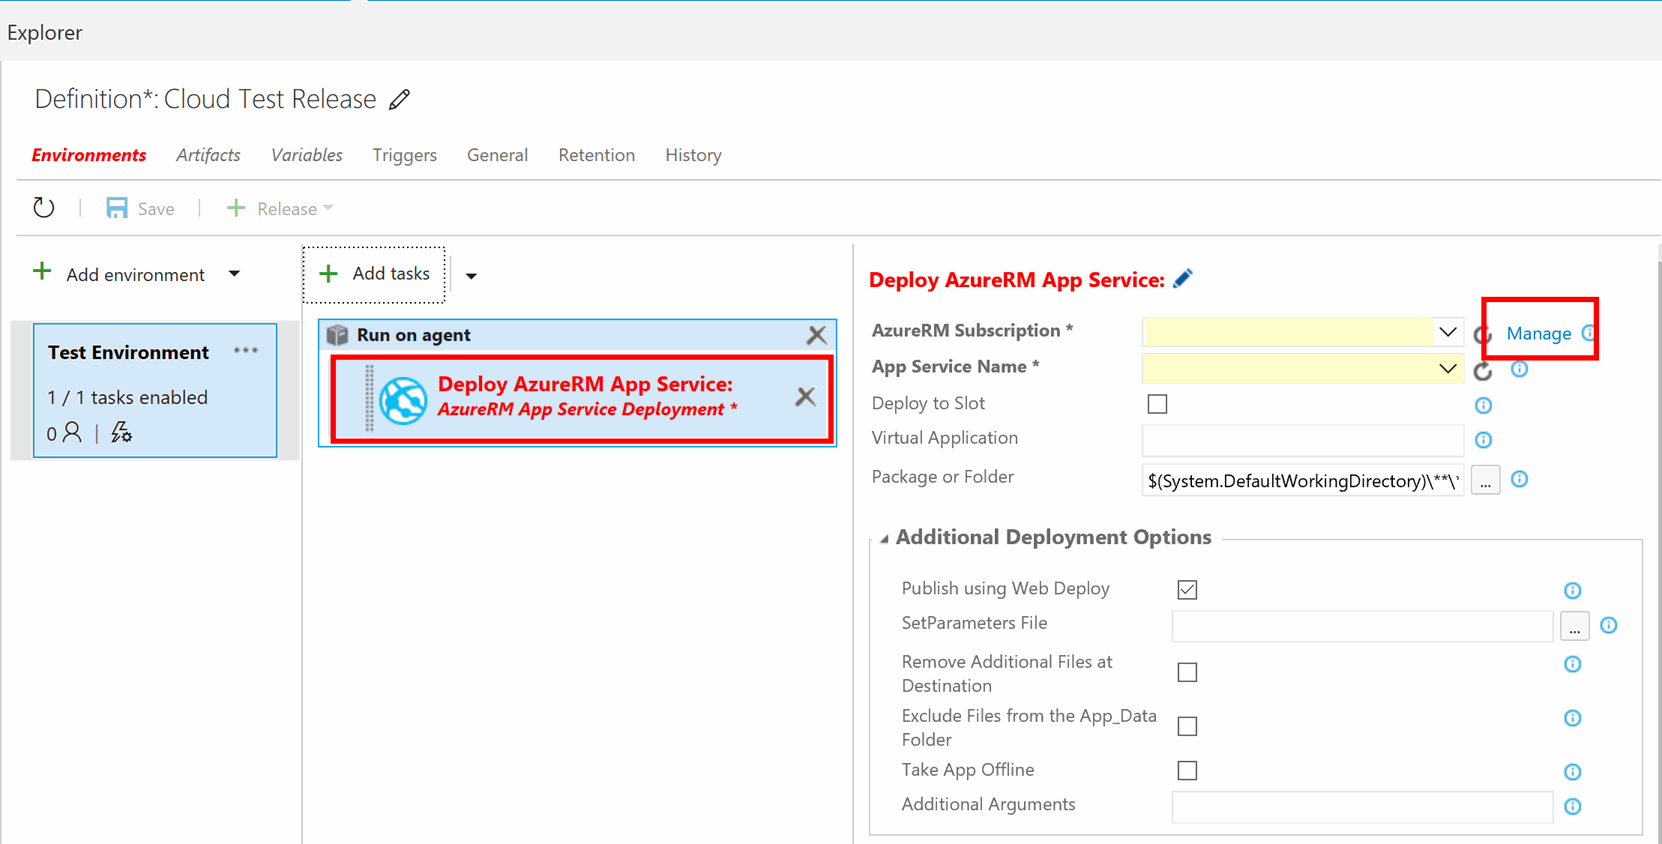The width and height of the screenshot is (1662, 844).
Task: Open the Test Environment ellipsis menu
Action: tap(246, 351)
